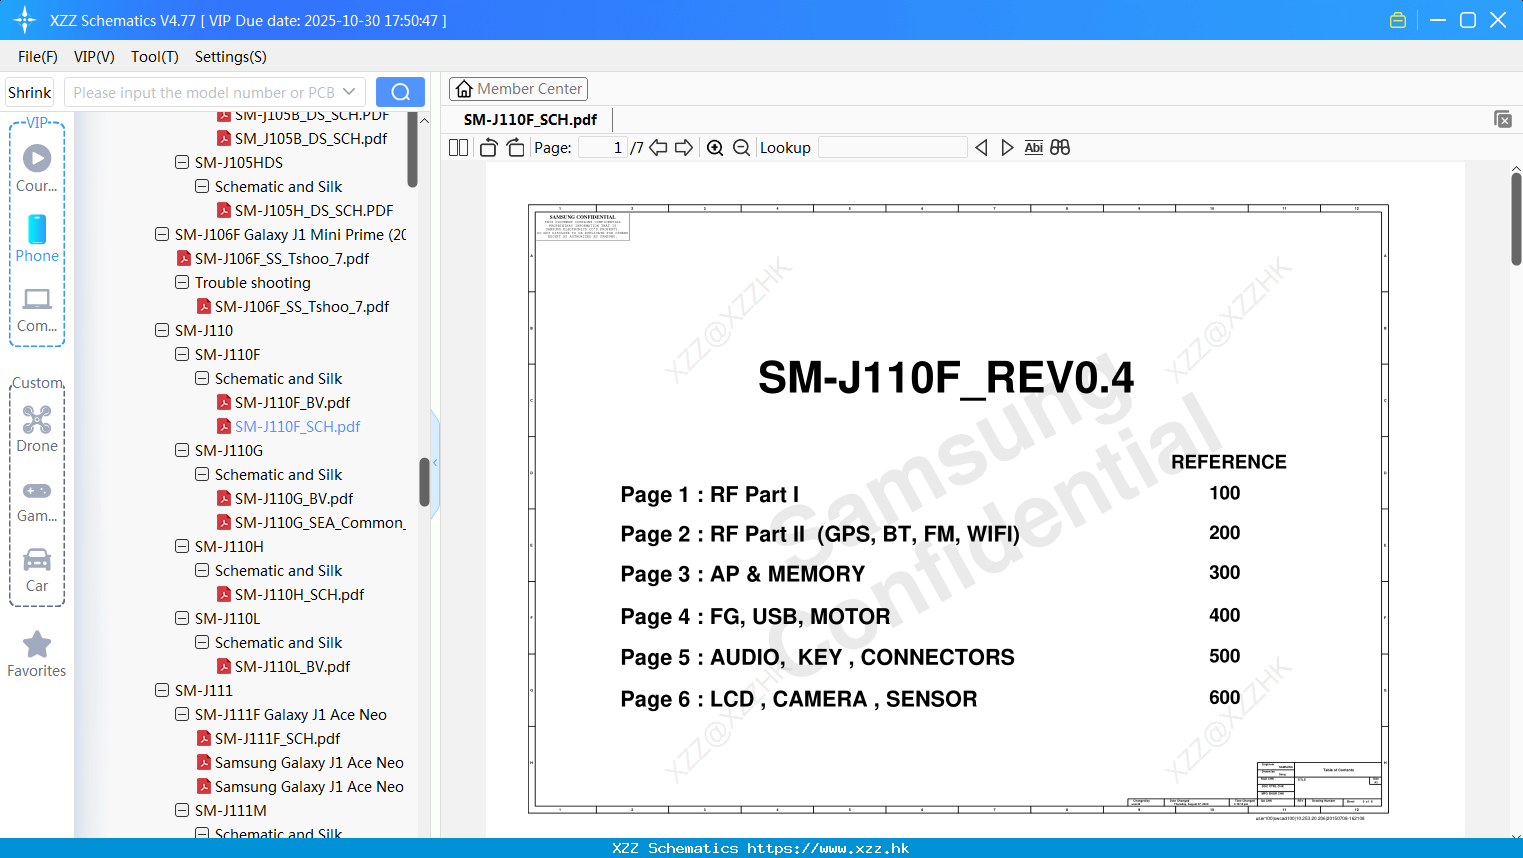This screenshot has height=858, width=1523.
Task: Open the File(F) menu
Action: (x=38, y=57)
